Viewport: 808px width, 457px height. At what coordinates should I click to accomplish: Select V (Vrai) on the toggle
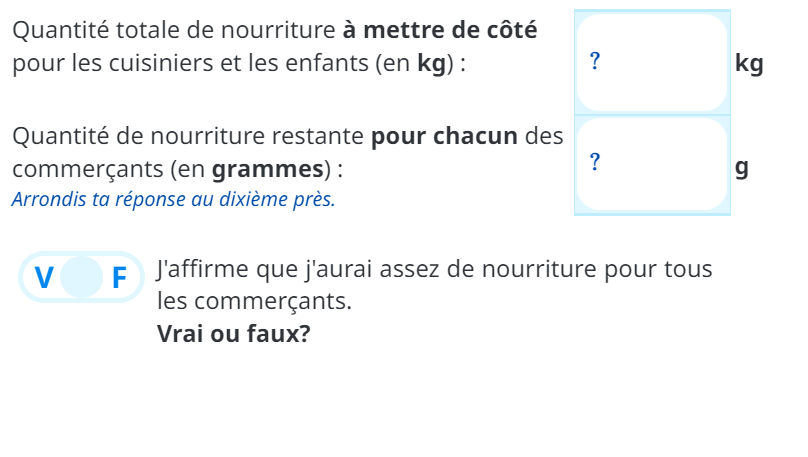[43, 277]
